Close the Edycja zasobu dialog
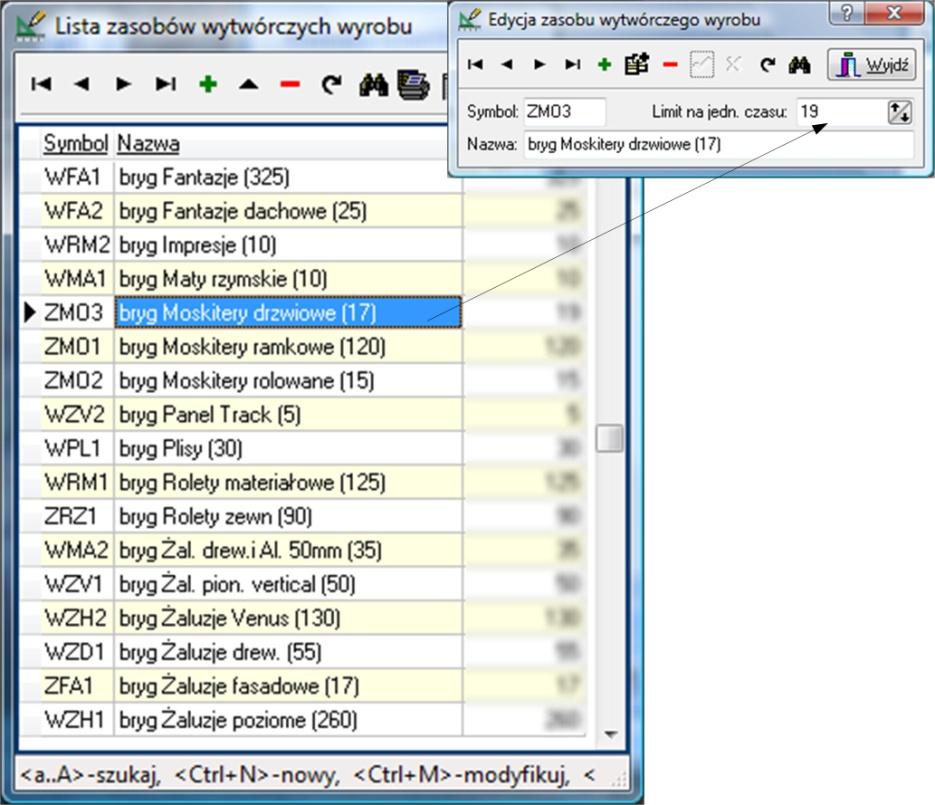 tap(894, 12)
